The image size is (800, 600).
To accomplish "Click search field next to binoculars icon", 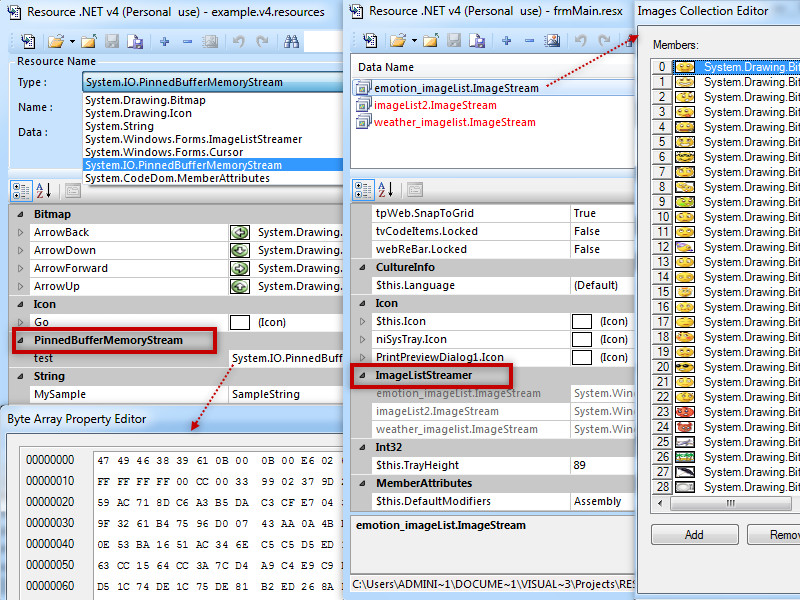I will click(323, 41).
